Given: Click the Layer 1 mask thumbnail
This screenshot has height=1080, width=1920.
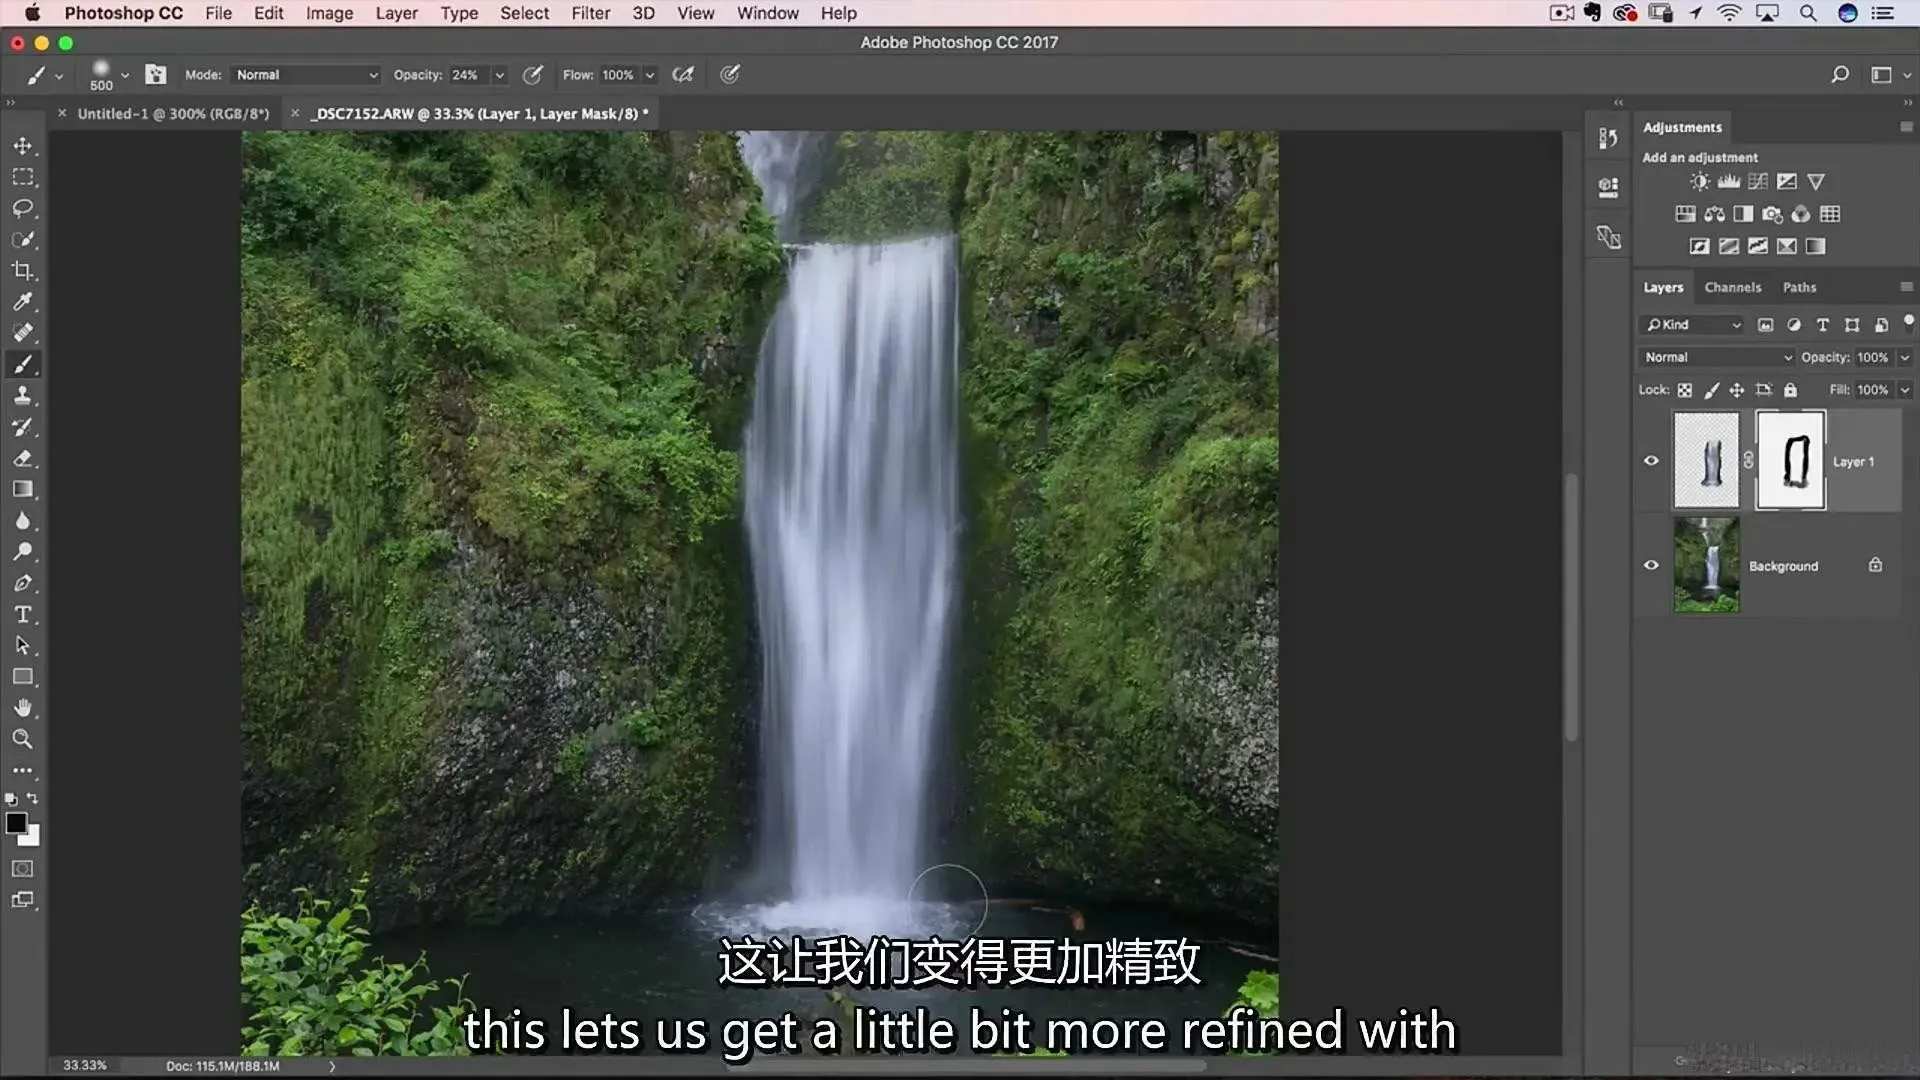Looking at the screenshot, I should coord(1791,461).
